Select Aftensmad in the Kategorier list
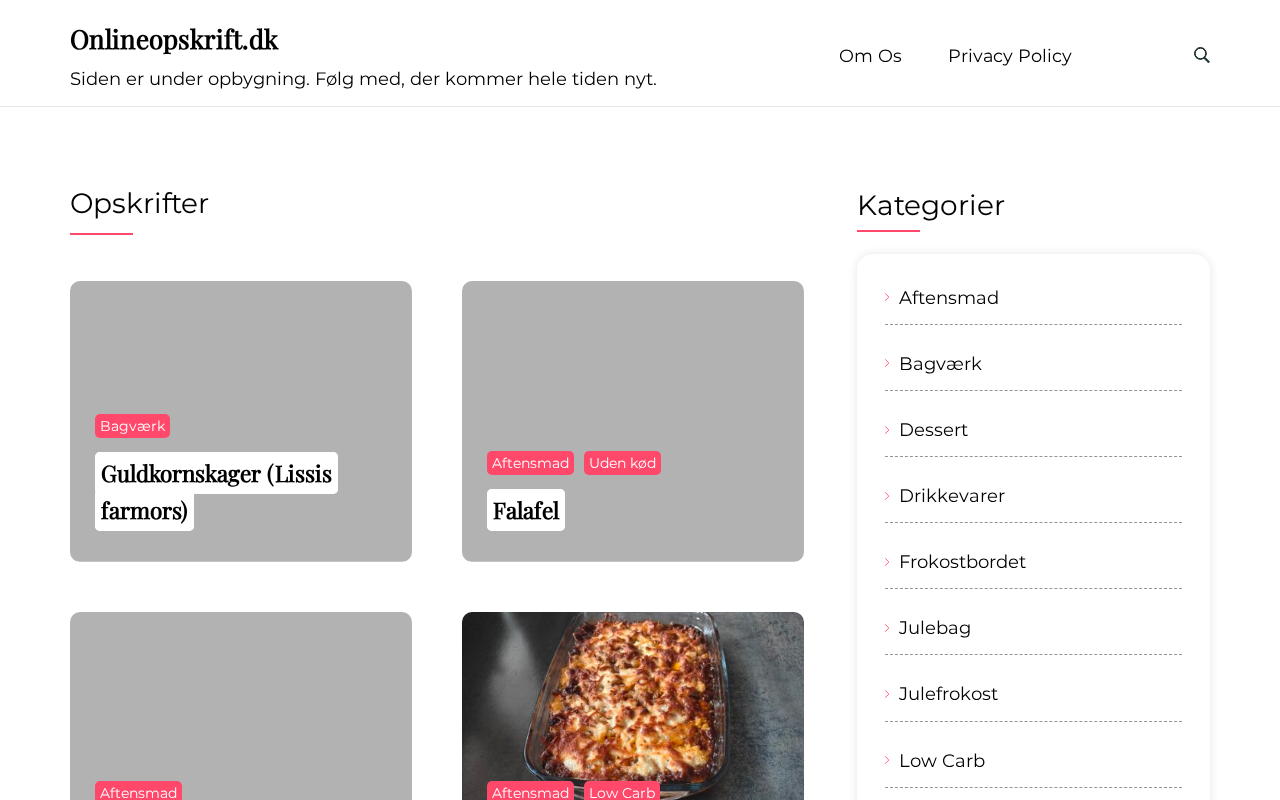 948,298
